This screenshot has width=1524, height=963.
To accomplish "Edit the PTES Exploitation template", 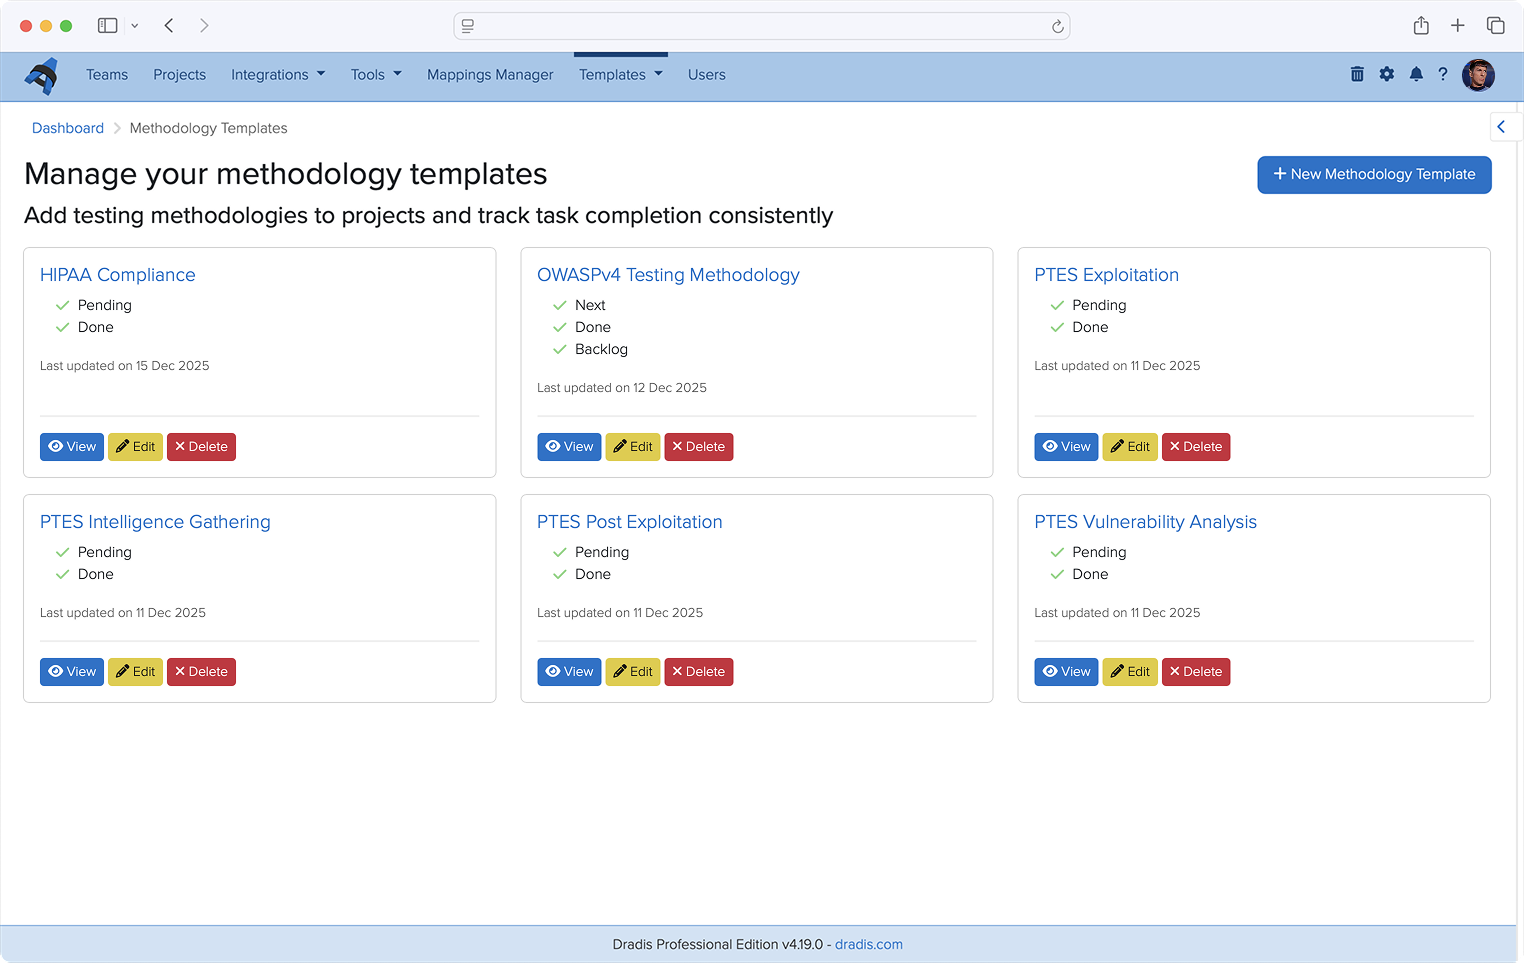I will click(x=1130, y=447).
